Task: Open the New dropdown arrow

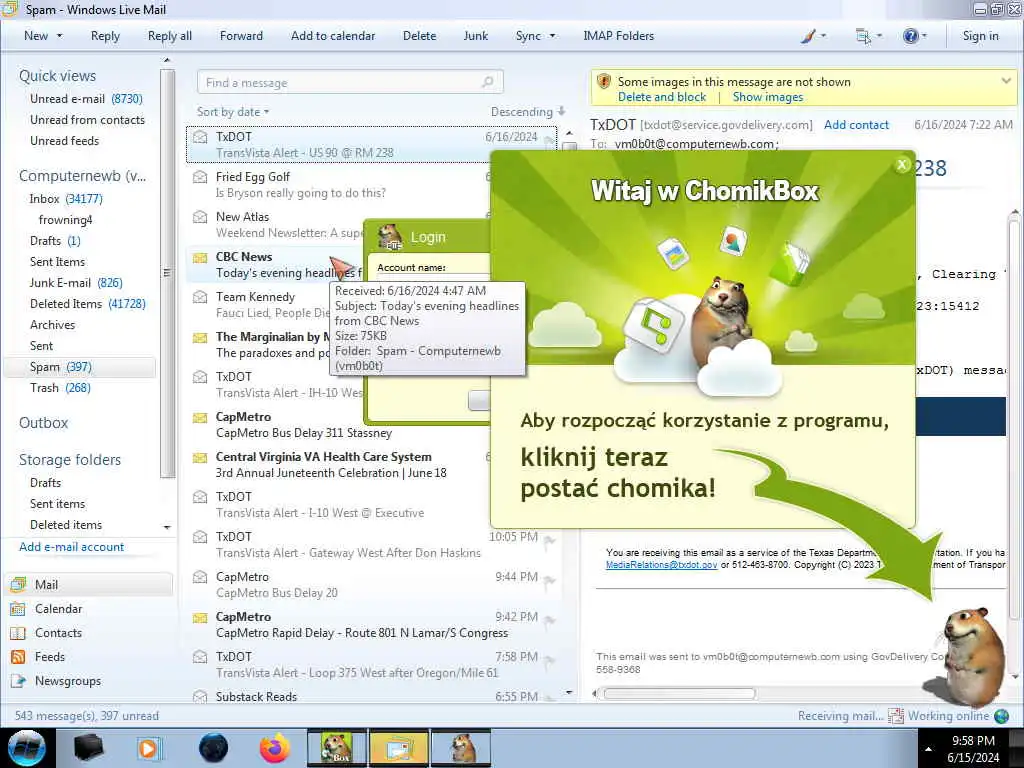Action: [60, 36]
